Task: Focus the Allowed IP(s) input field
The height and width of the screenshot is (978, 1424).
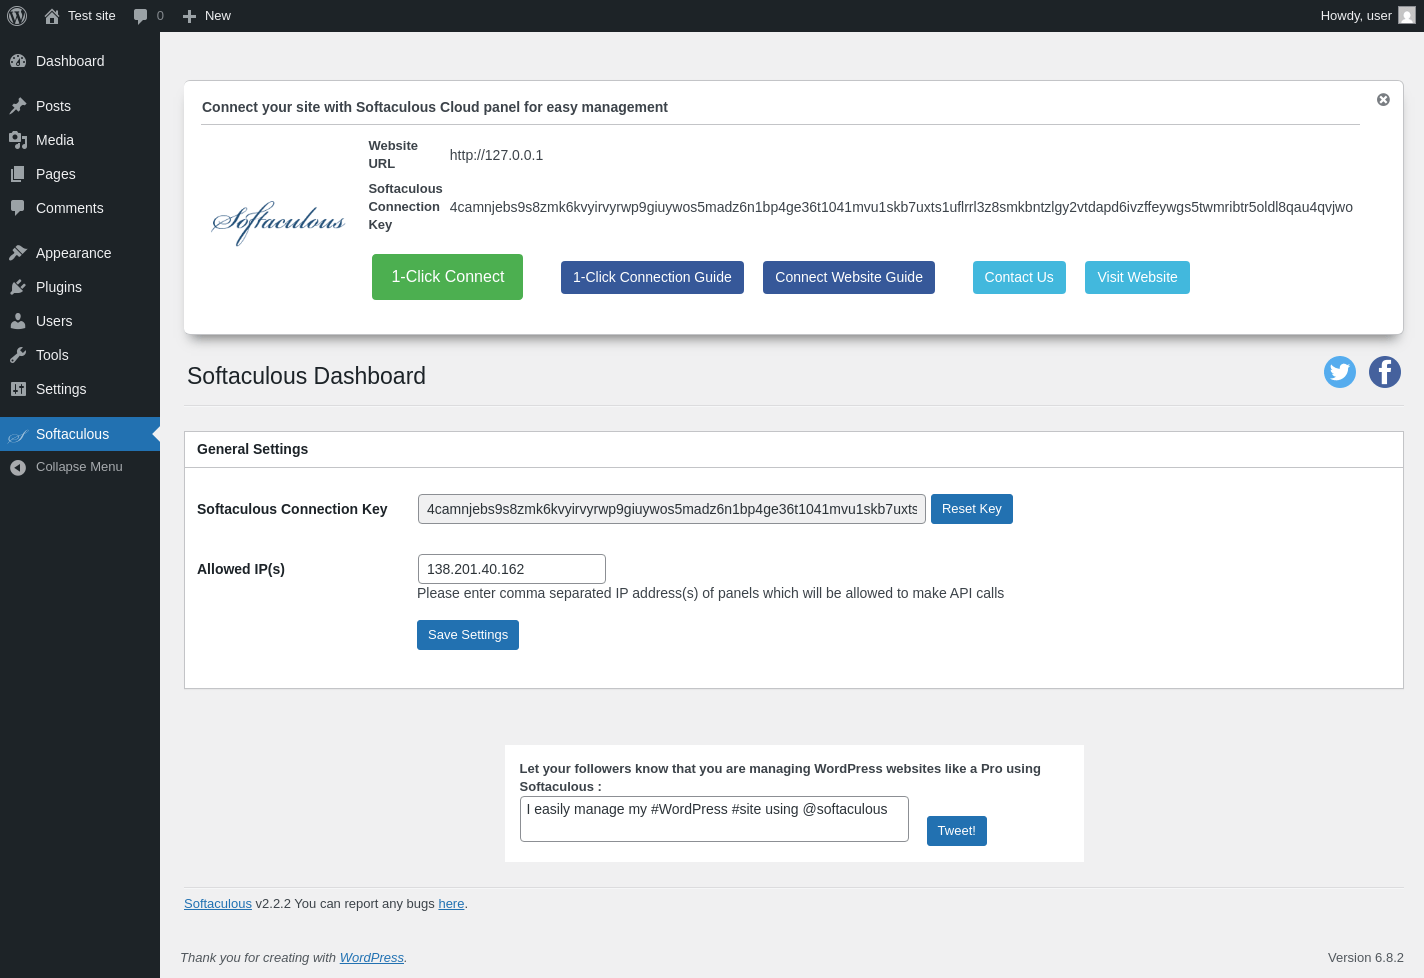Action: point(512,569)
